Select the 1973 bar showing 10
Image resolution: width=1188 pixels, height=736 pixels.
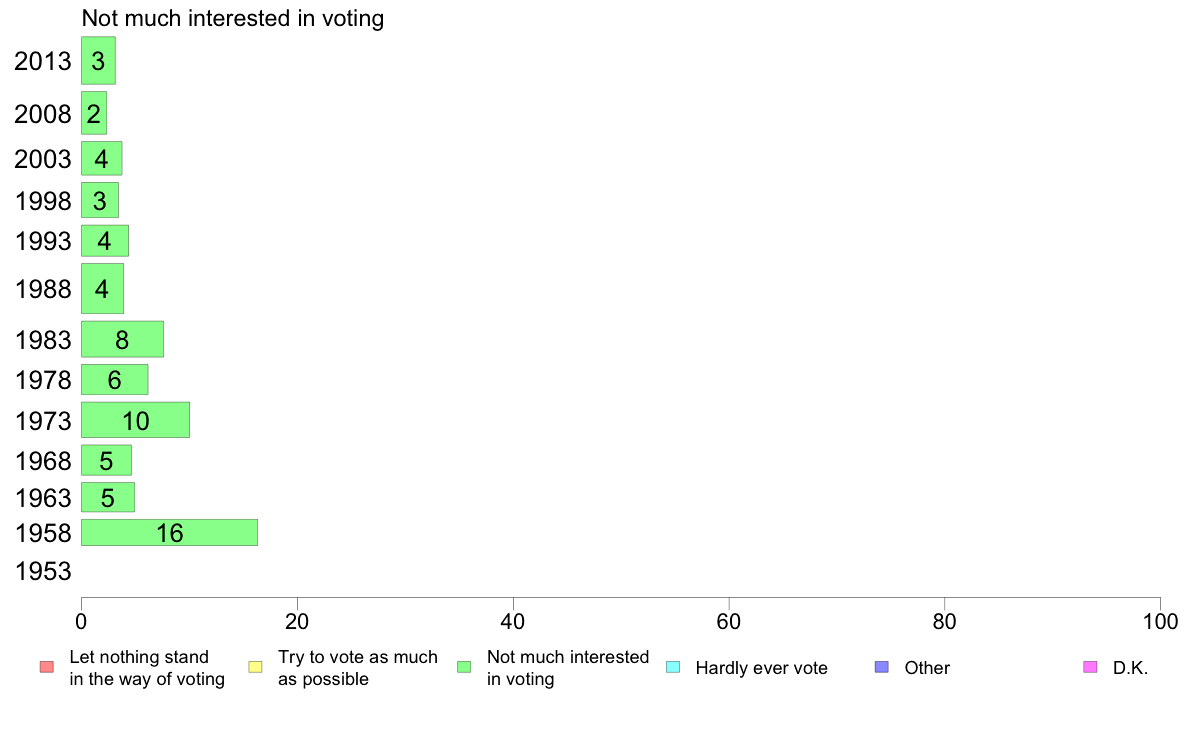click(x=136, y=420)
